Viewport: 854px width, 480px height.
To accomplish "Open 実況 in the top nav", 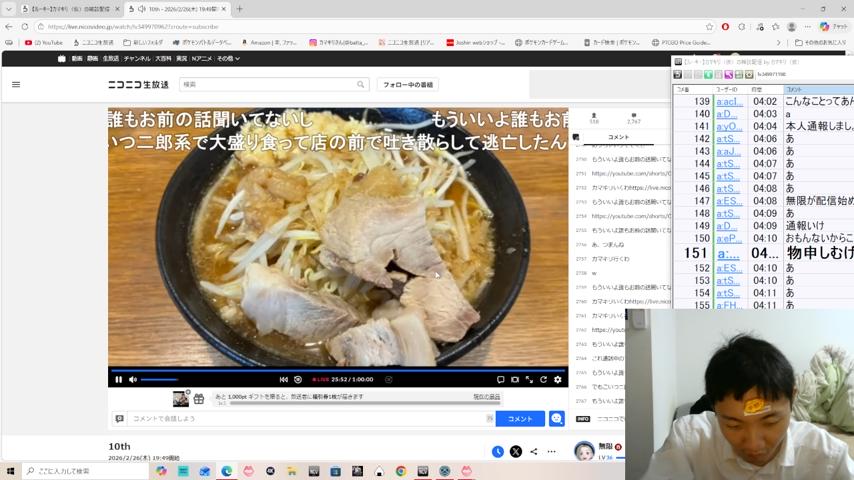I will [x=181, y=58].
